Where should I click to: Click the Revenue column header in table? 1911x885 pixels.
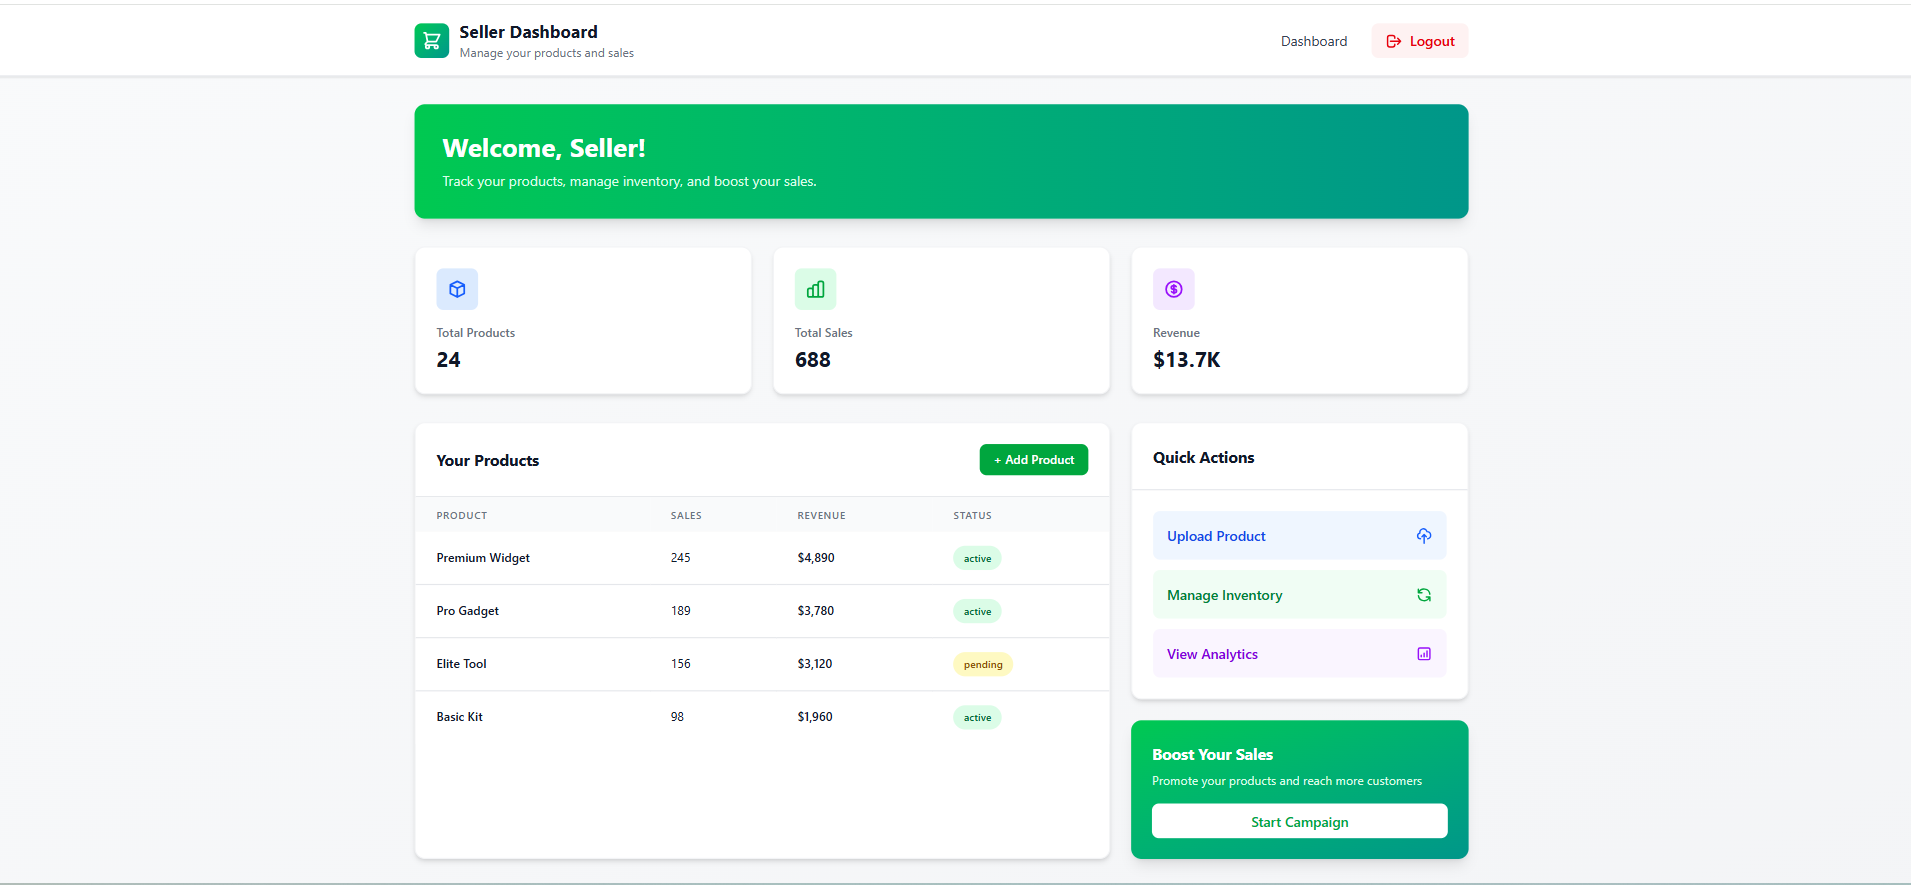821,516
